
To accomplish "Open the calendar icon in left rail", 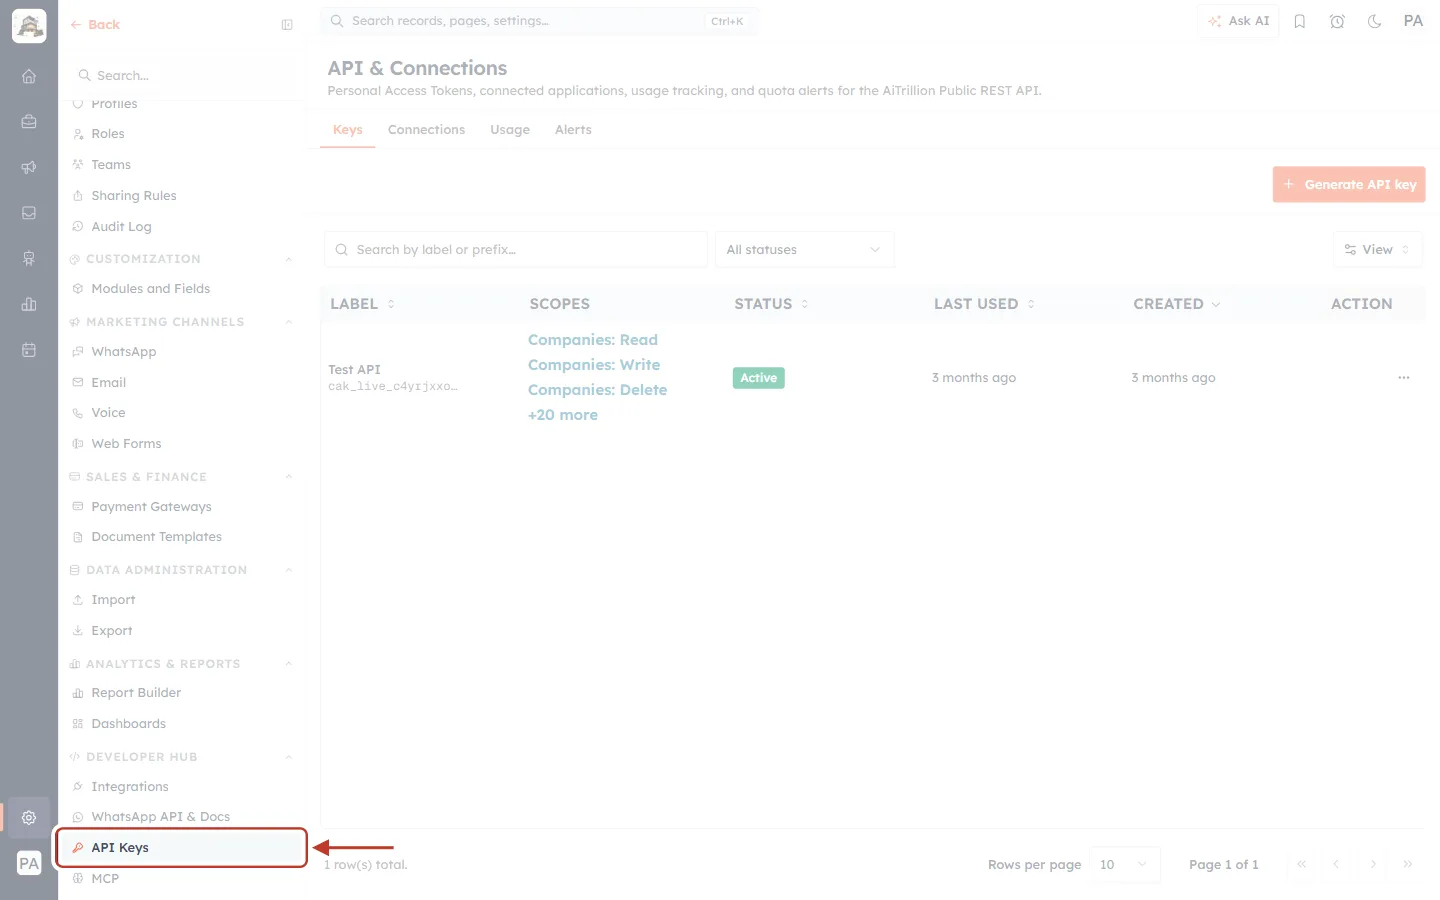I will (x=29, y=350).
